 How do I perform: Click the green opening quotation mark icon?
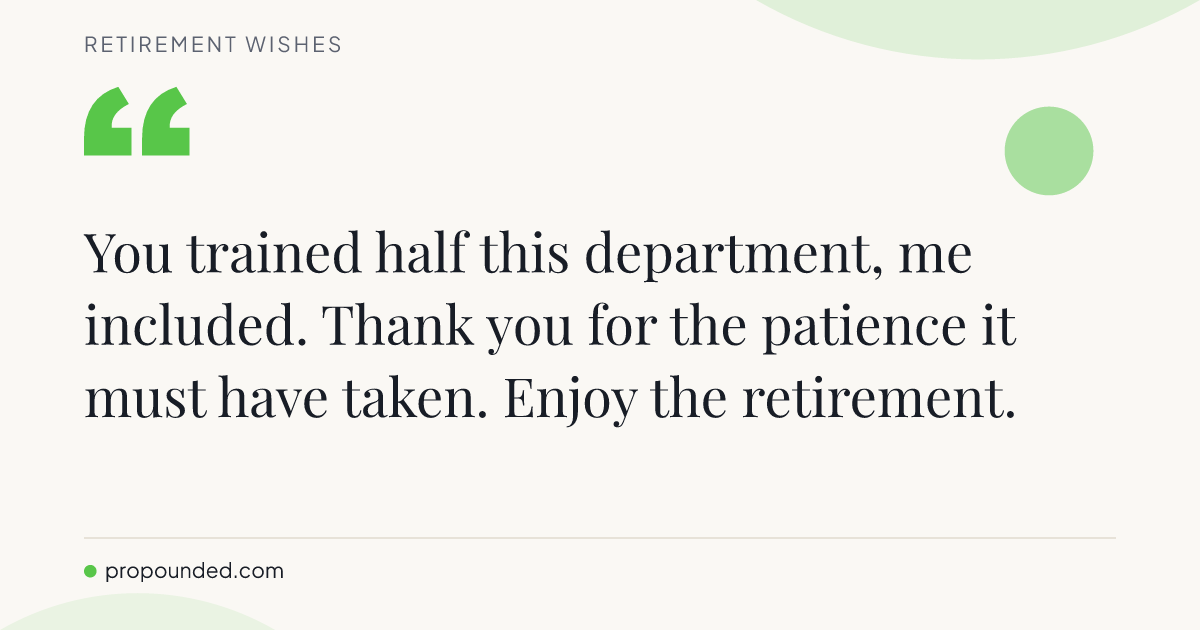137,121
